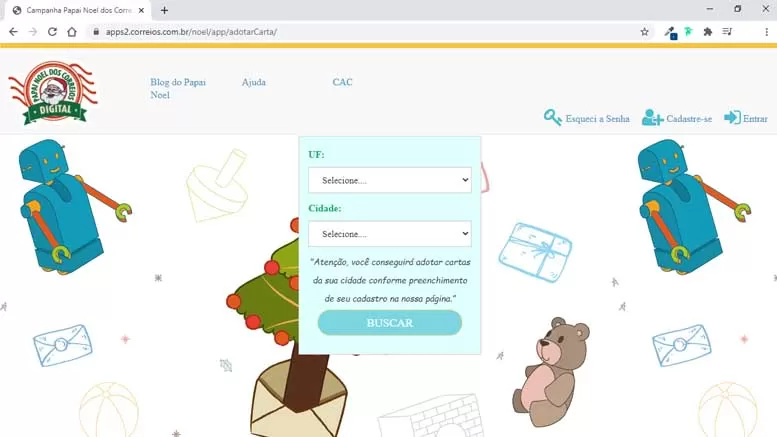The height and width of the screenshot is (437, 777).
Task: Open the Esqueci a Senha link
Action: tap(597, 119)
